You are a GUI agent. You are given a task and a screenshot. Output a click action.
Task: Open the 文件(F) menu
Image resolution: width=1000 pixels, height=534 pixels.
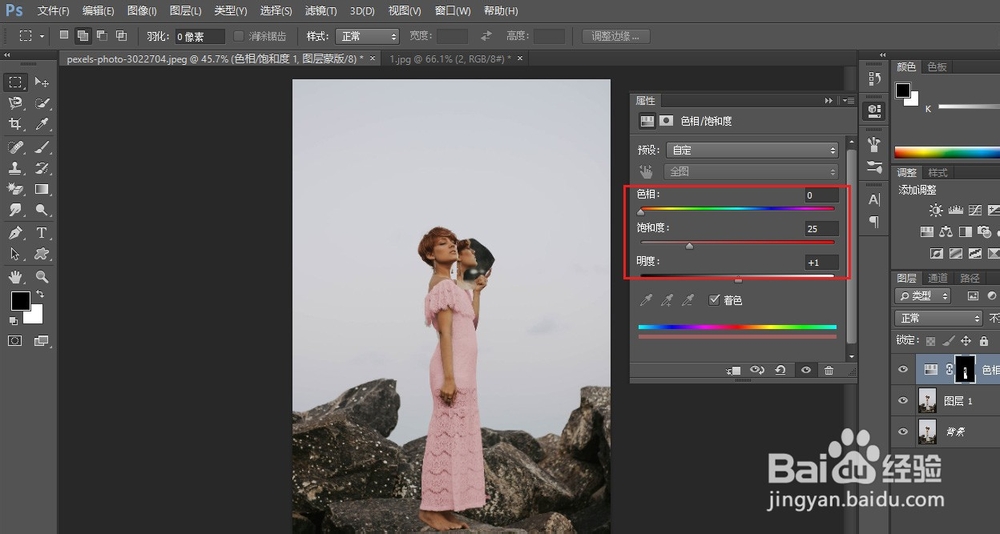54,11
